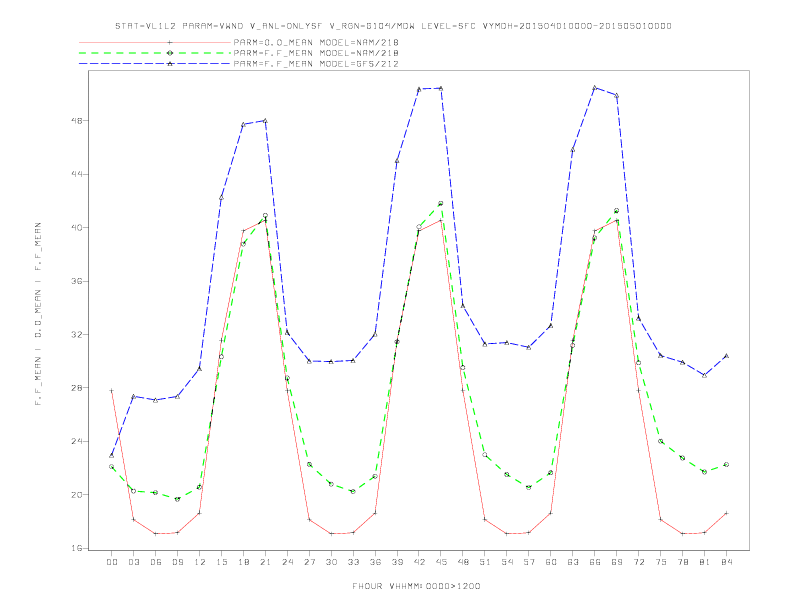The image size is (792, 612).
Task: Click blue GFS triangle marker at forecast hour 00
Action: [112, 455]
